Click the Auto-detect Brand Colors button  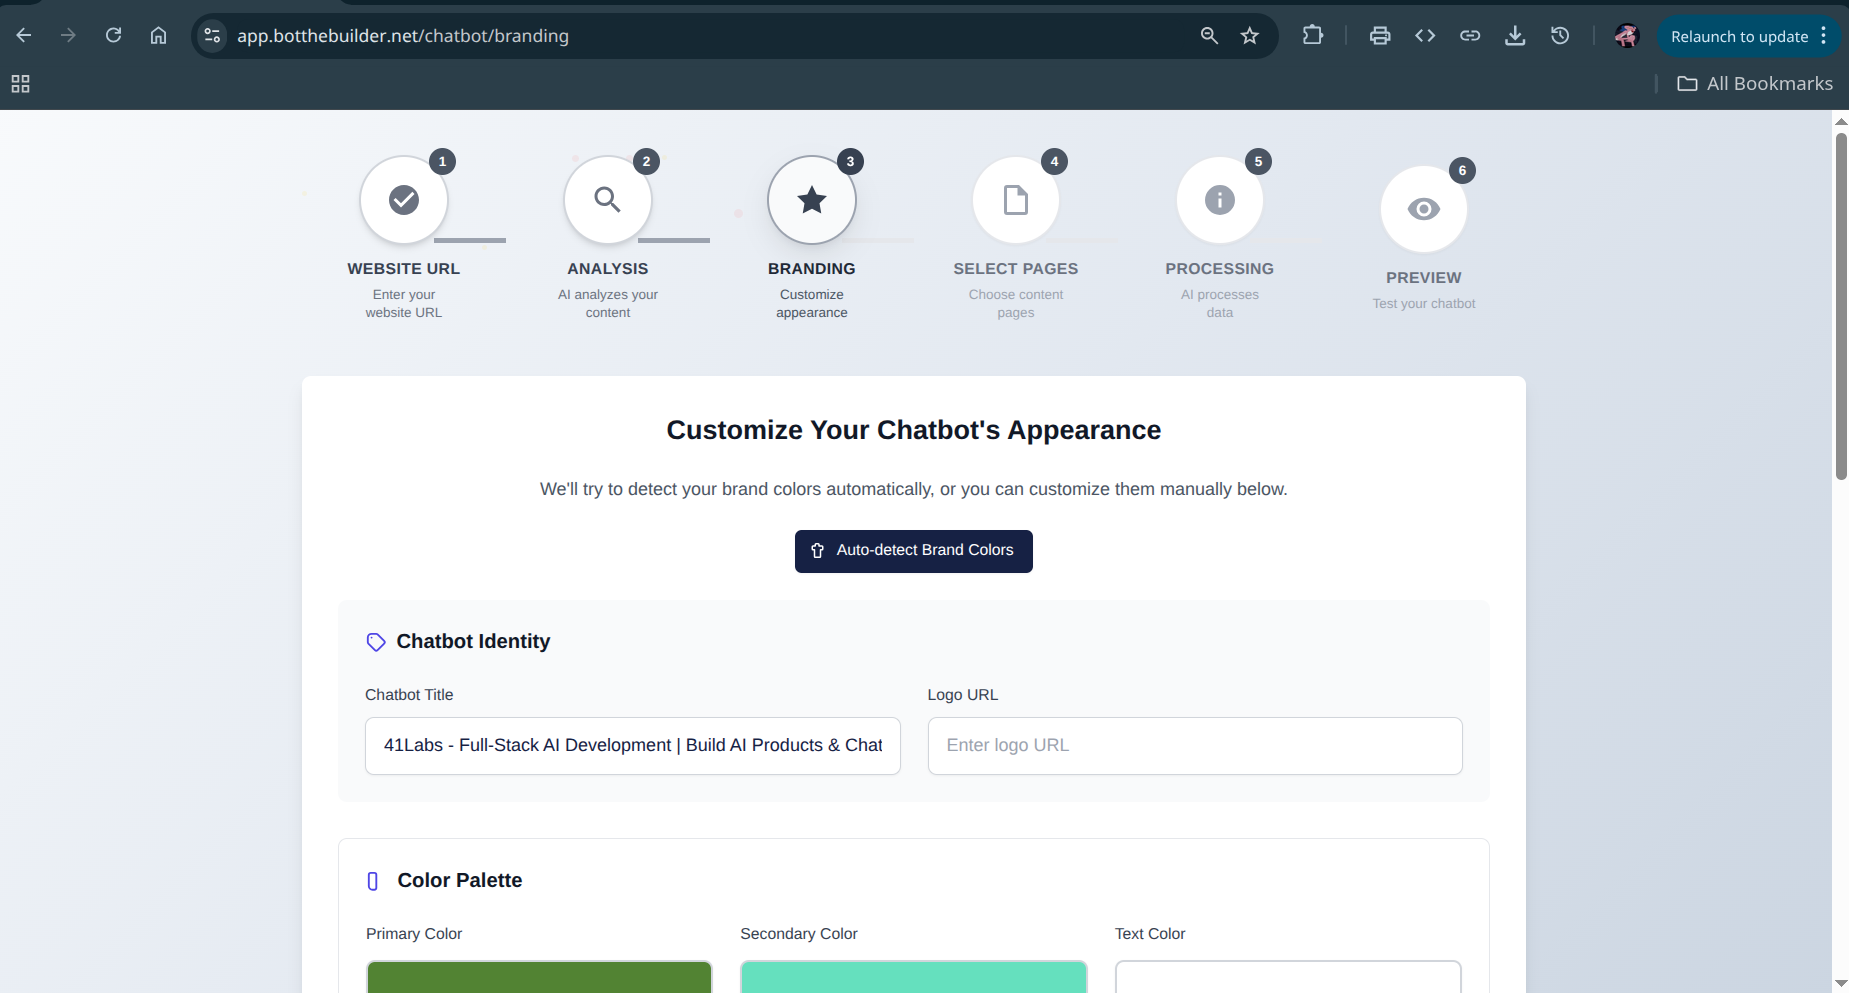tap(913, 551)
